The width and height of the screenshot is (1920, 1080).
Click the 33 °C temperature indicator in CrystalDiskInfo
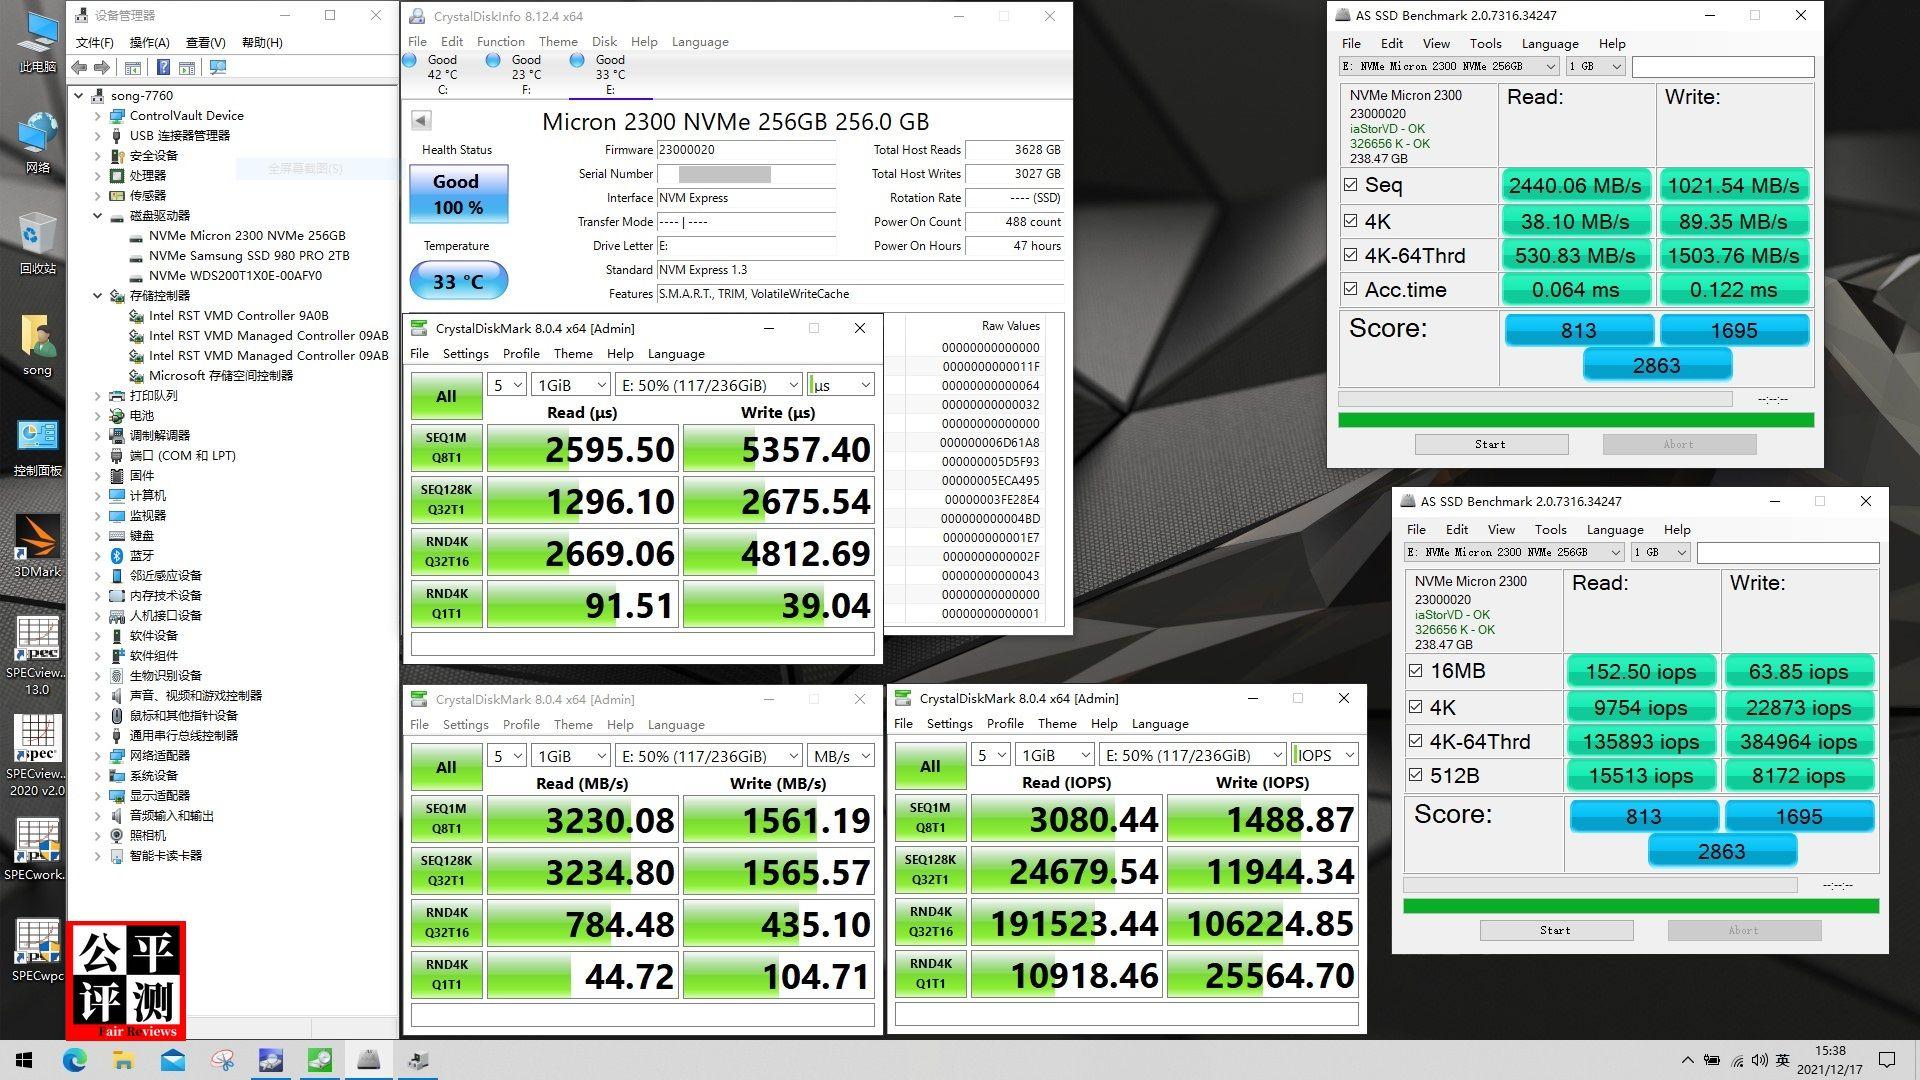tap(459, 281)
